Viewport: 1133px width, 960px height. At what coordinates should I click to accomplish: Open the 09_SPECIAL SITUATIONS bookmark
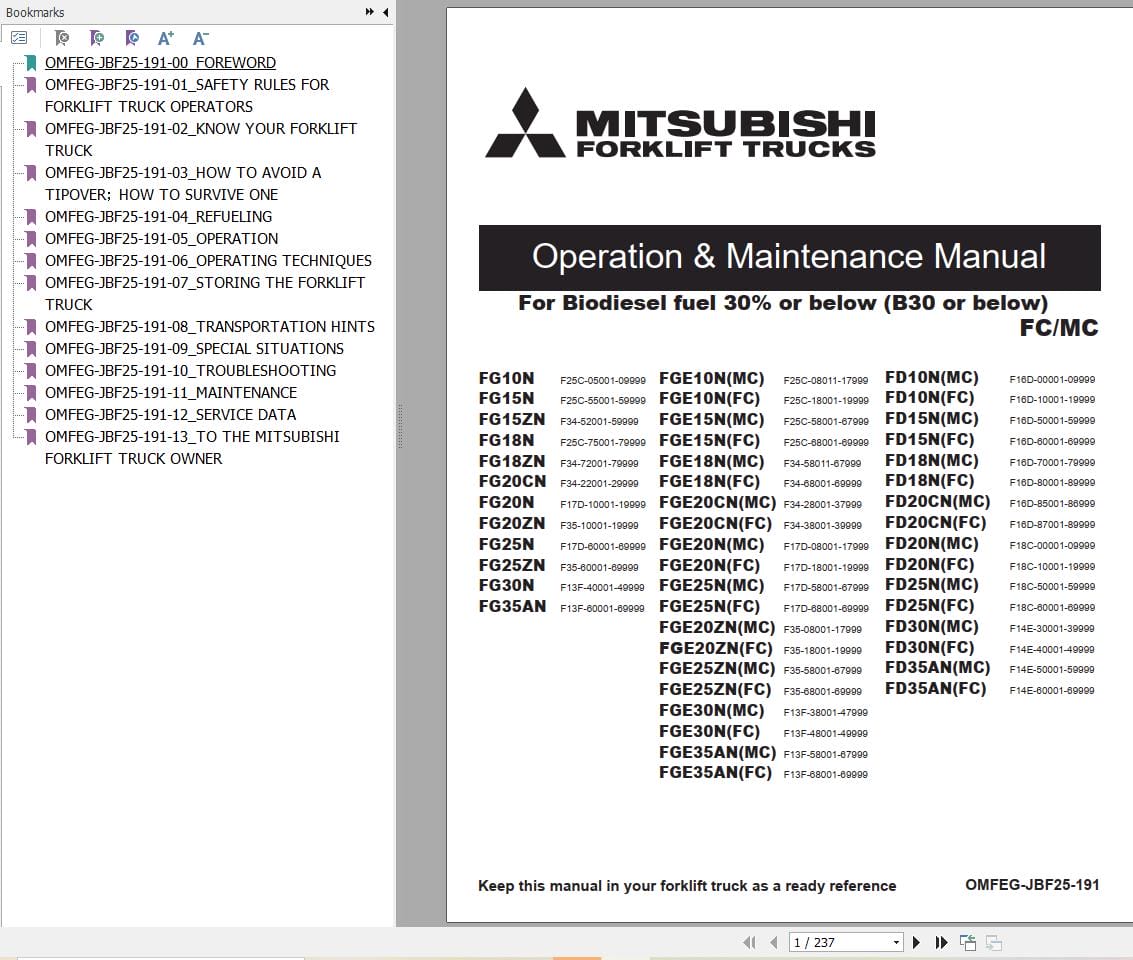194,349
